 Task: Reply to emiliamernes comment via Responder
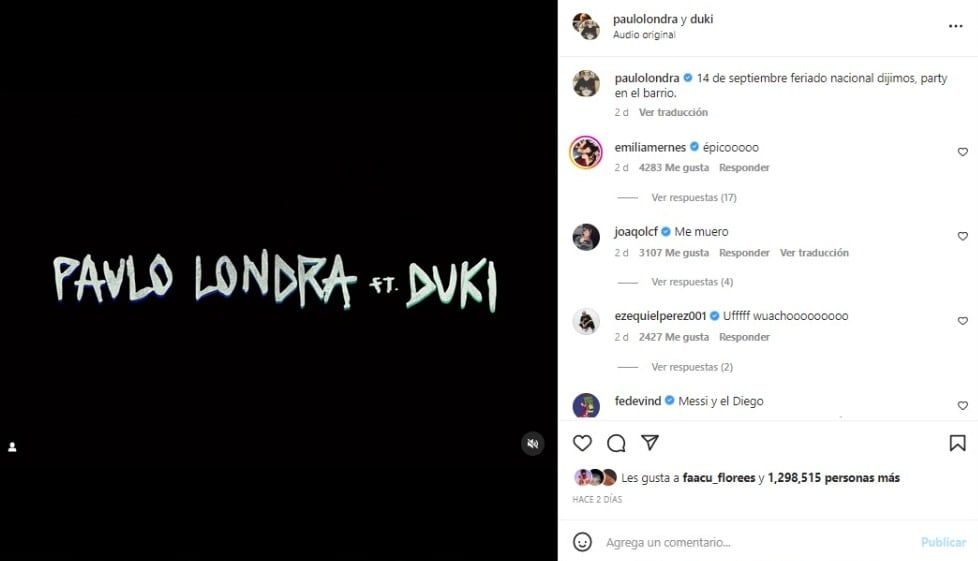click(x=744, y=167)
